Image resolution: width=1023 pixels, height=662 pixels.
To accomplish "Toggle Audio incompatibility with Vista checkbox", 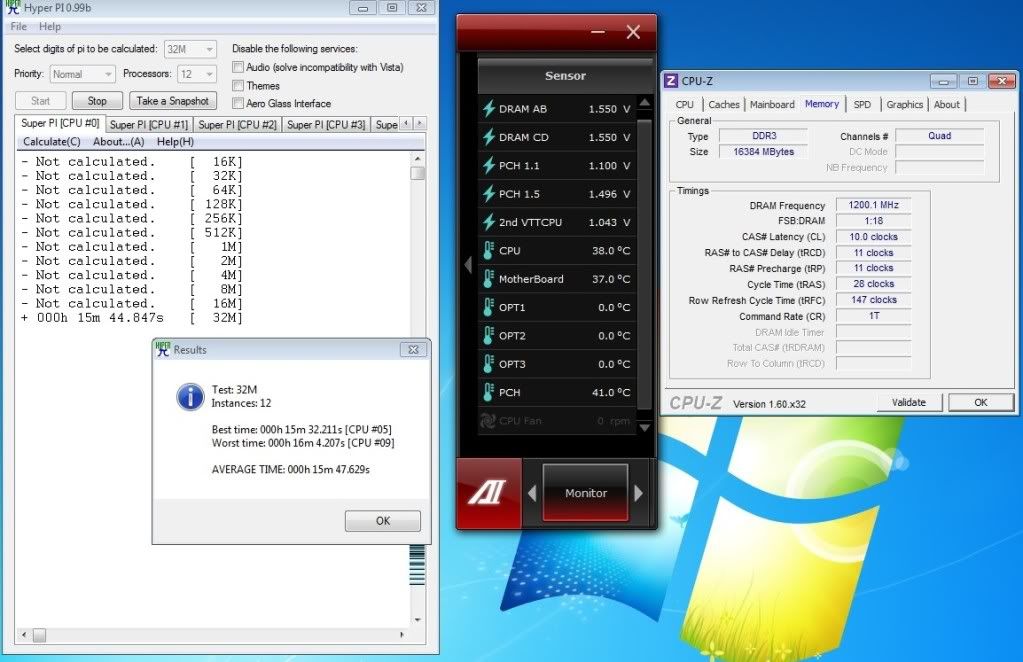I will click(238, 67).
